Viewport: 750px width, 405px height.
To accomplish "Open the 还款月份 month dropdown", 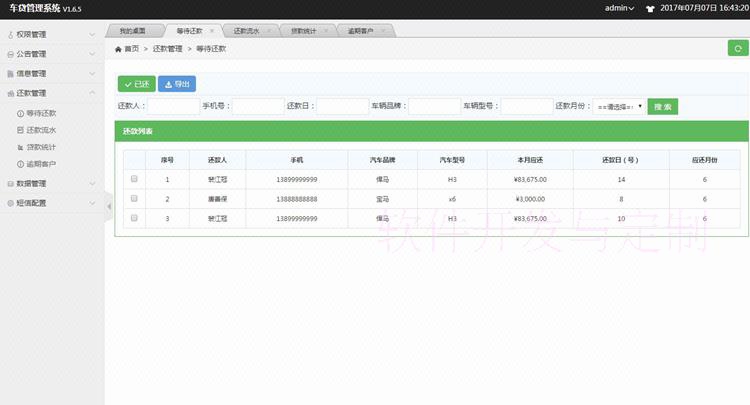I will click(x=619, y=107).
